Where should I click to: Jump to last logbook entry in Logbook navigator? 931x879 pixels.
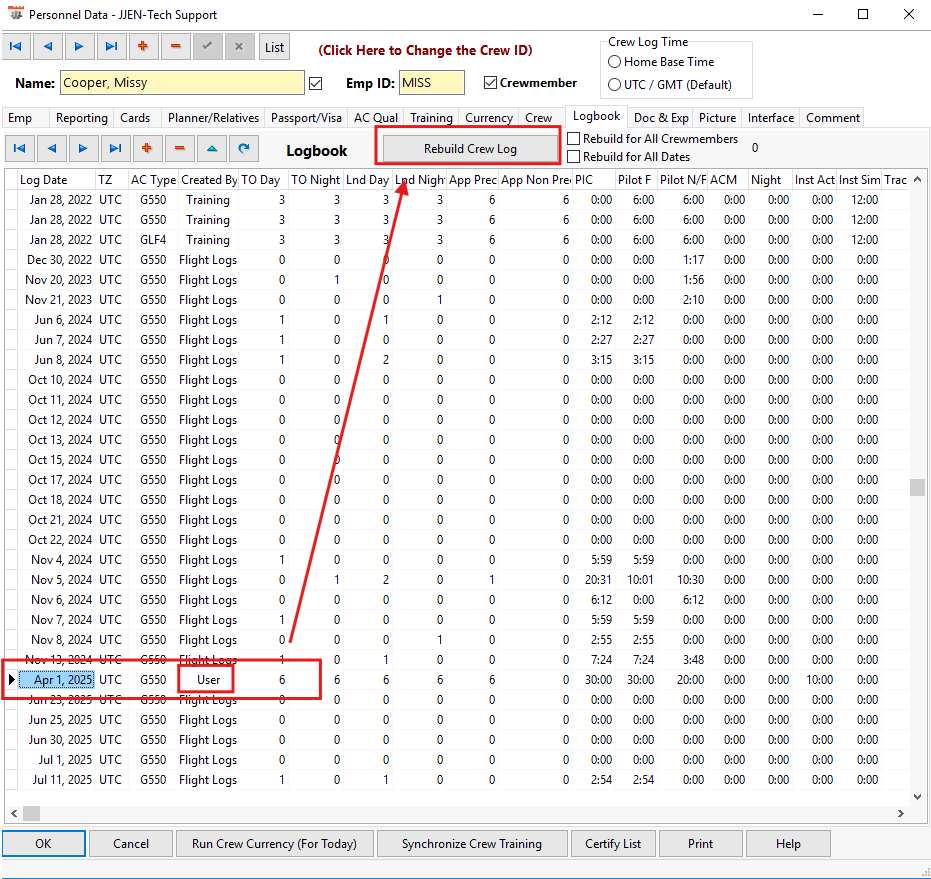tap(115, 148)
